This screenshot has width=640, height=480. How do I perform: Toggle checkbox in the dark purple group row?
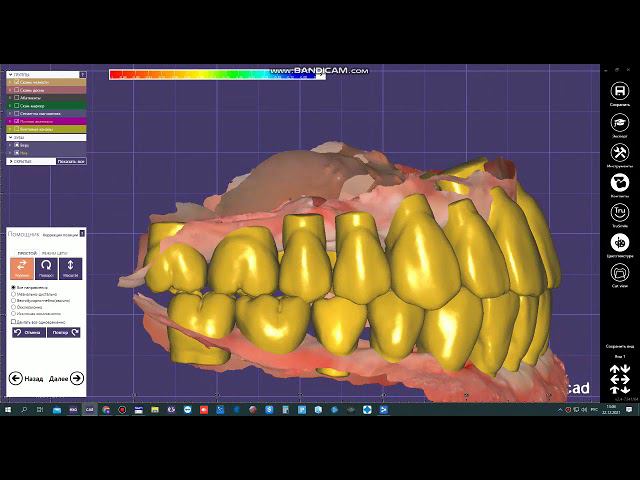pos(17,113)
